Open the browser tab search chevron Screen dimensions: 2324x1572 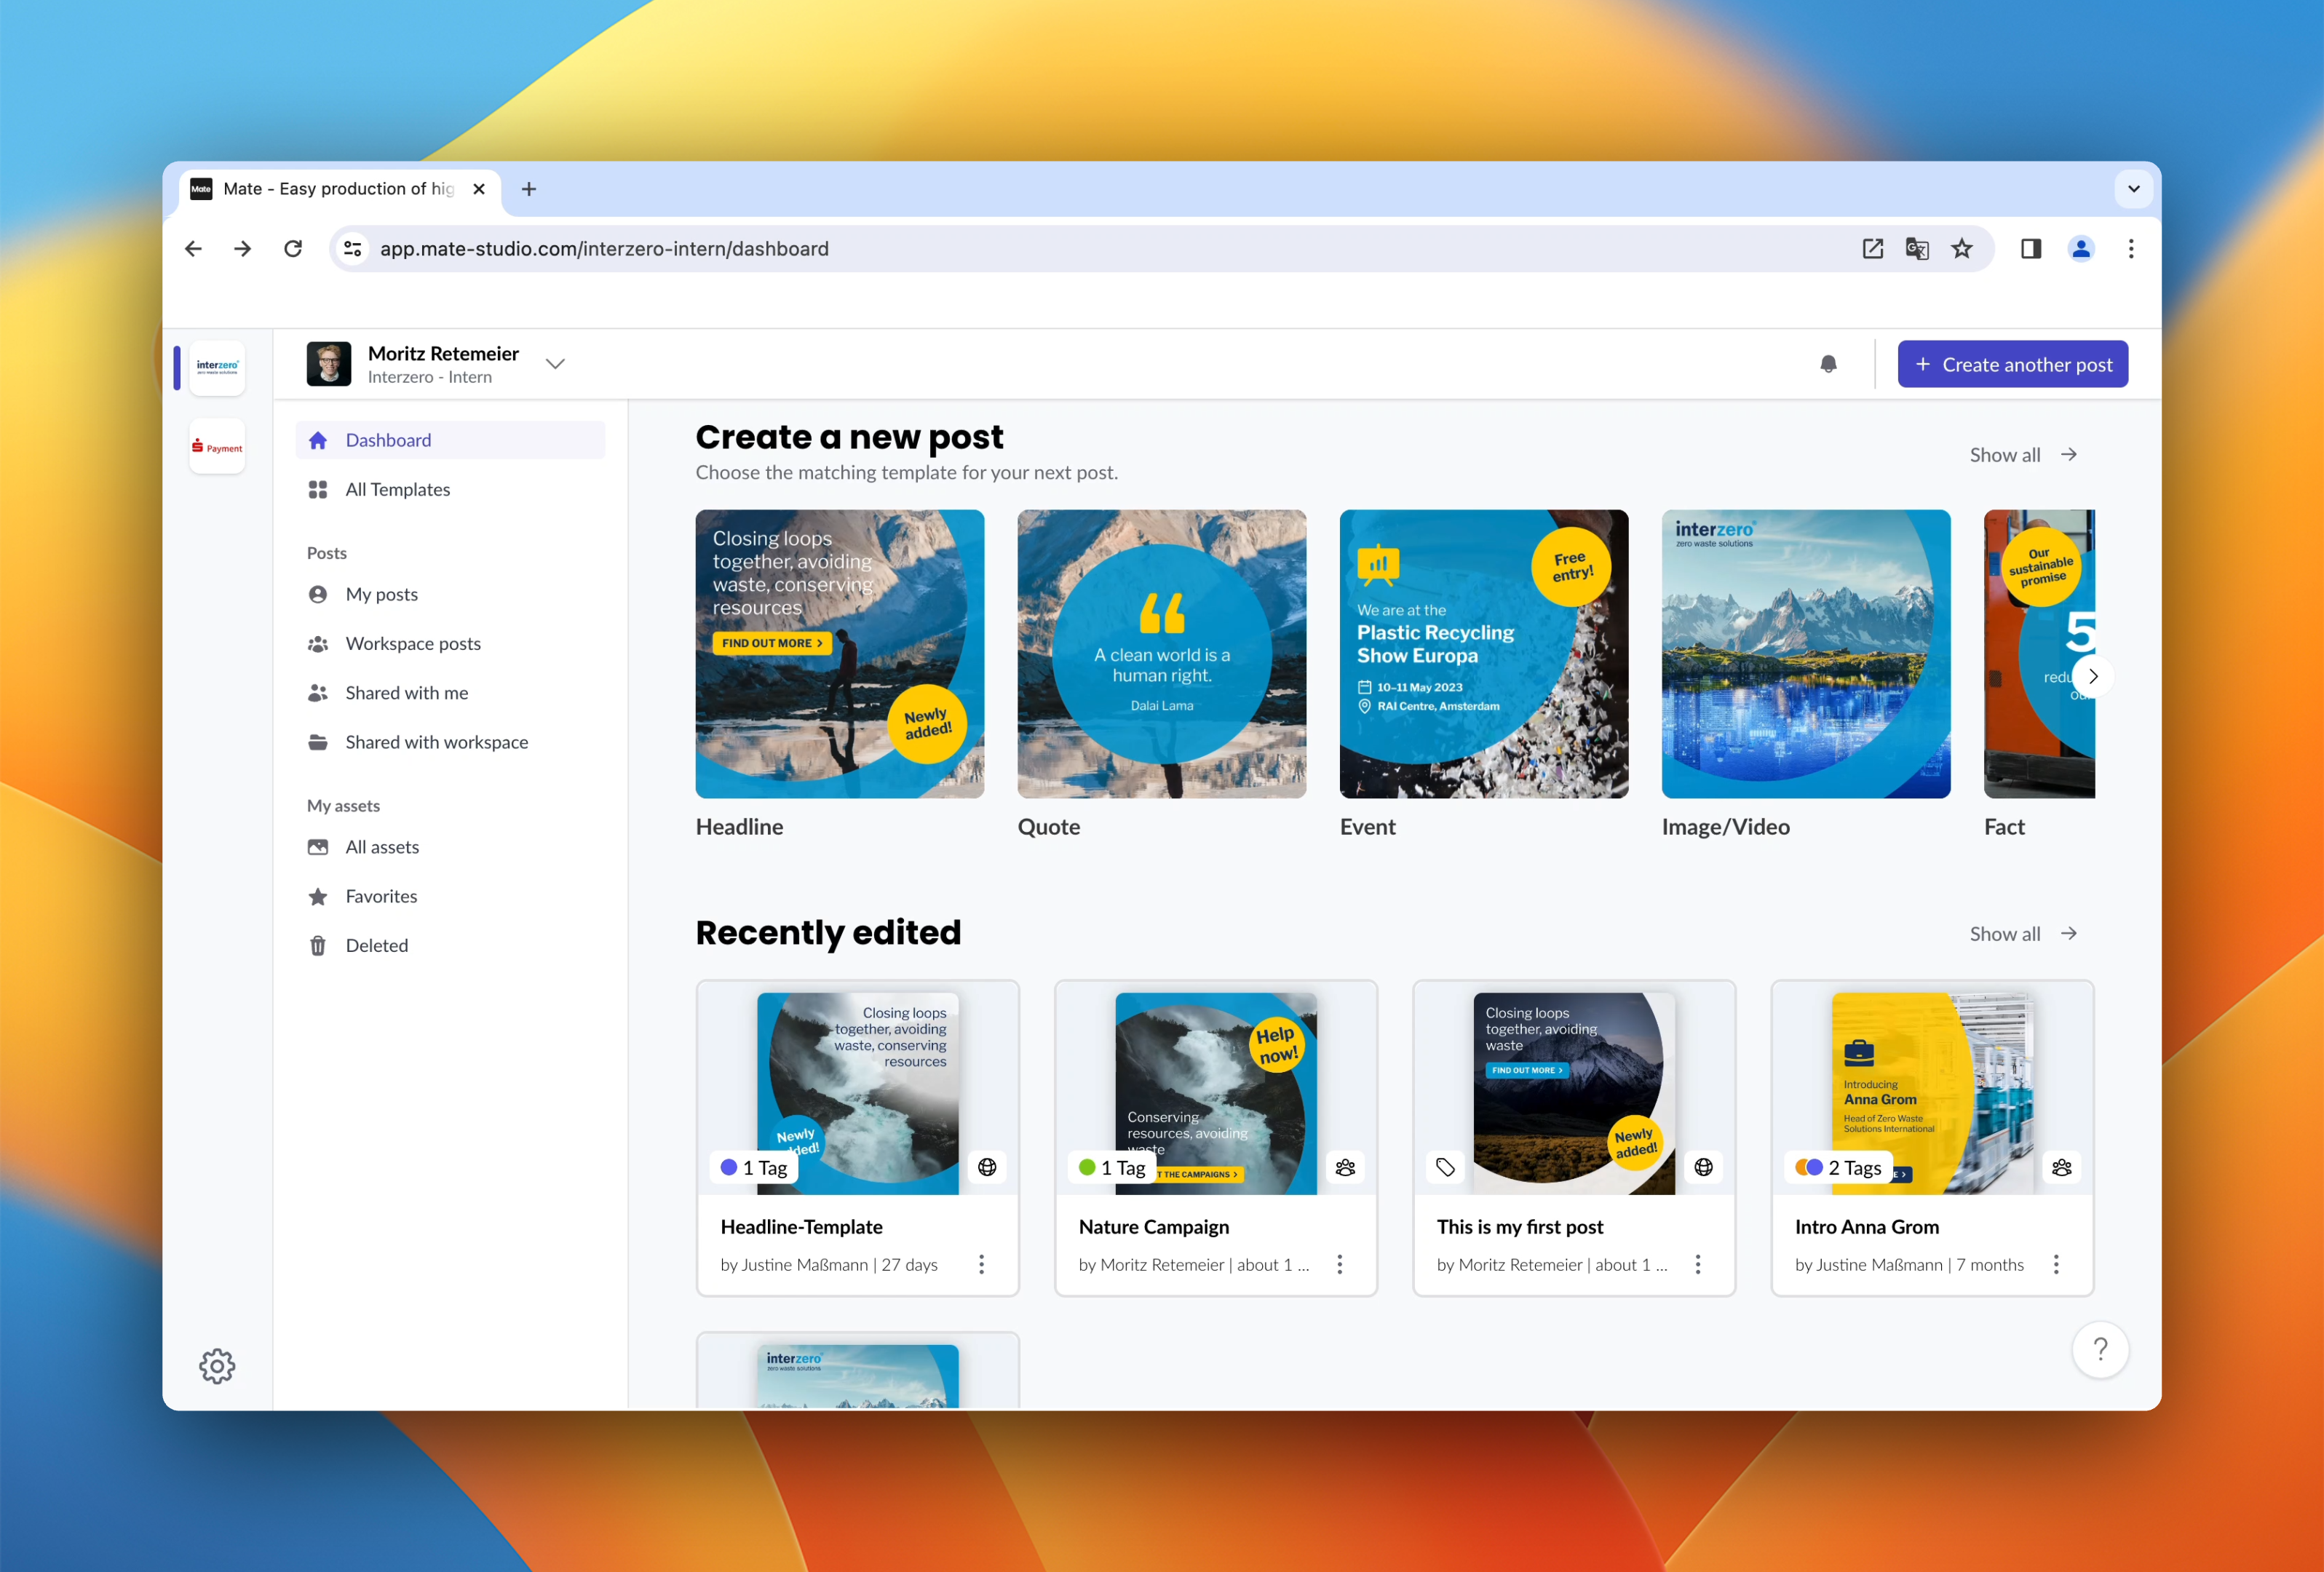tap(2133, 188)
